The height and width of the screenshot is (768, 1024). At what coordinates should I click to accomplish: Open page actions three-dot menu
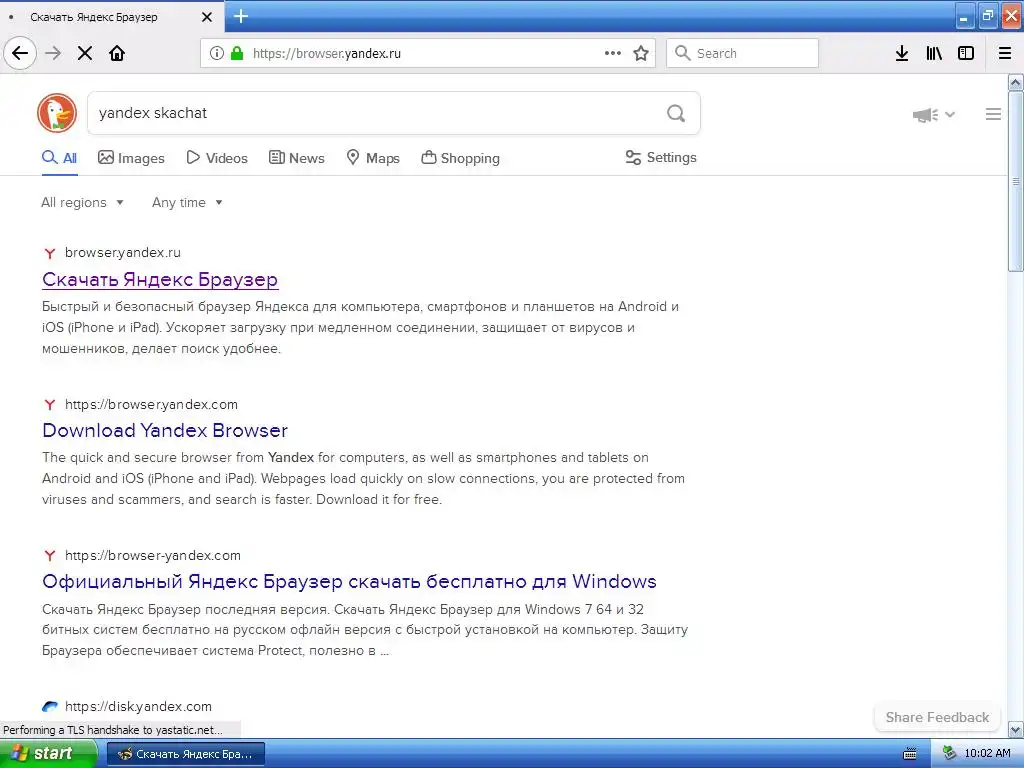(613, 54)
